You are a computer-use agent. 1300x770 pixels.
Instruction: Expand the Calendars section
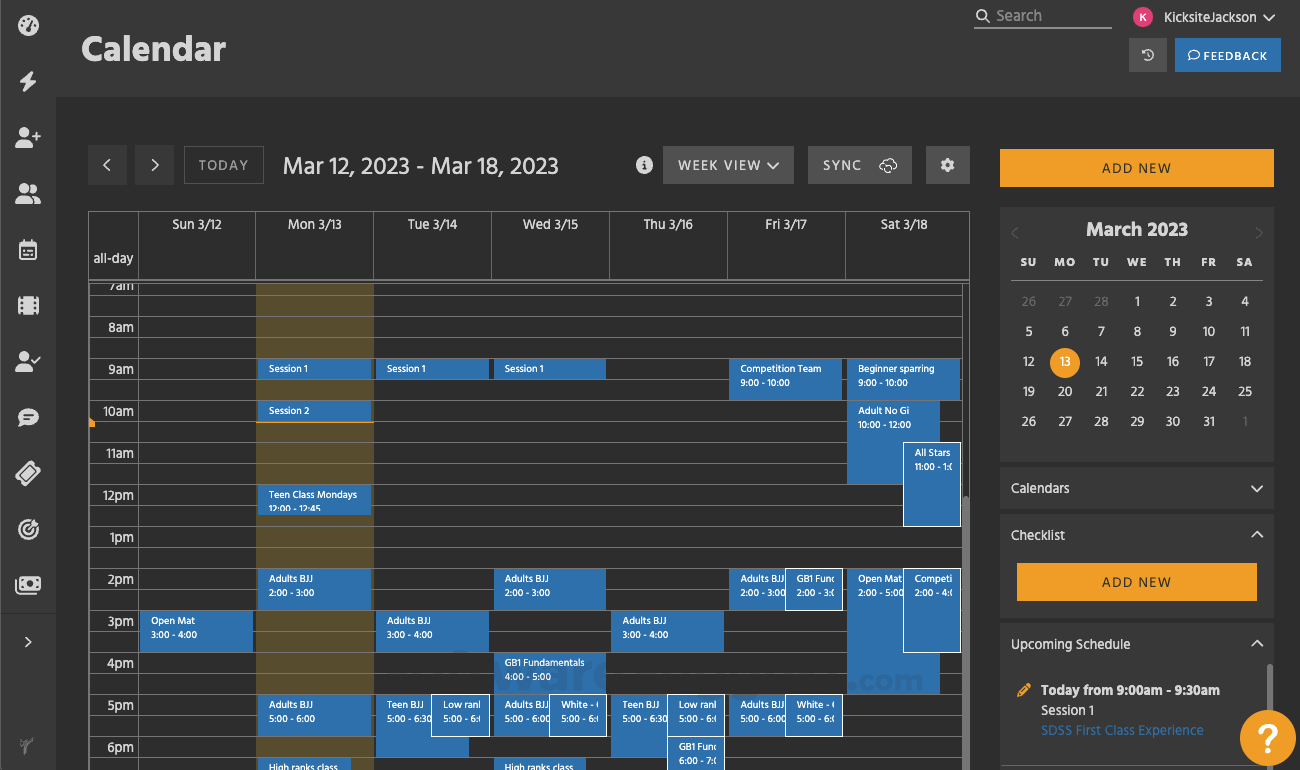1257,488
